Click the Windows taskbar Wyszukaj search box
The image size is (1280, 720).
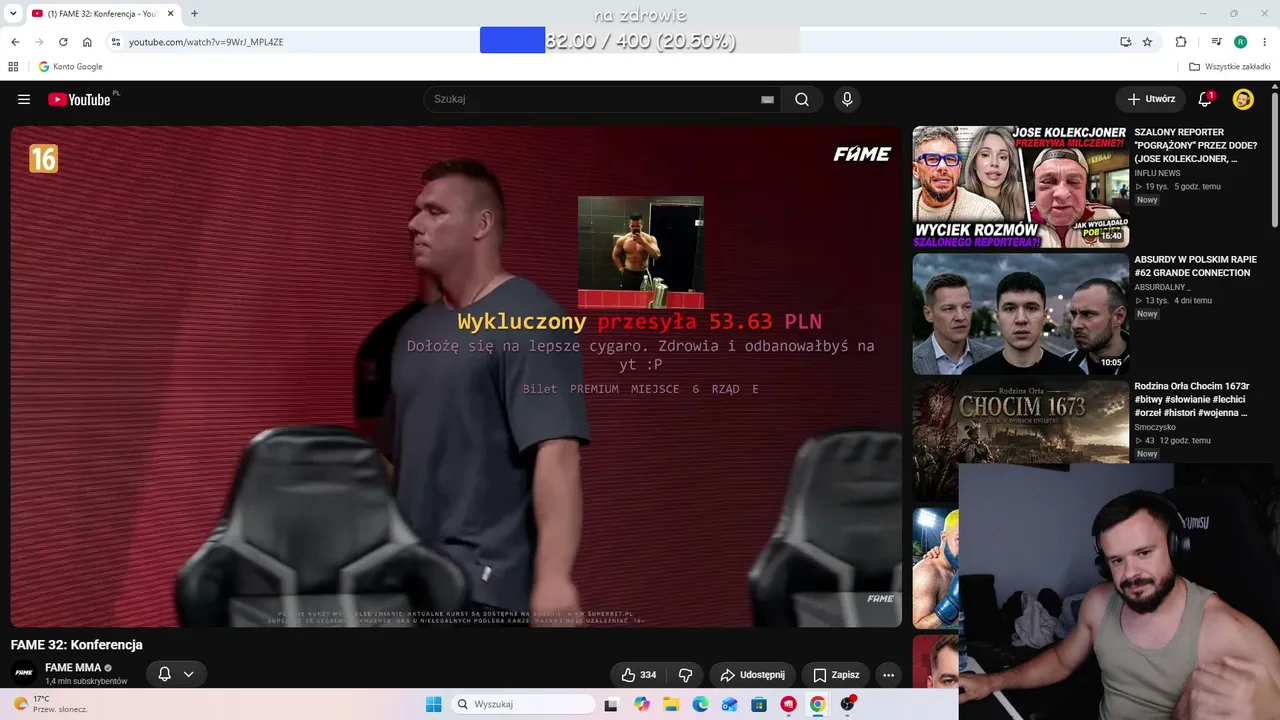[x=522, y=704]
